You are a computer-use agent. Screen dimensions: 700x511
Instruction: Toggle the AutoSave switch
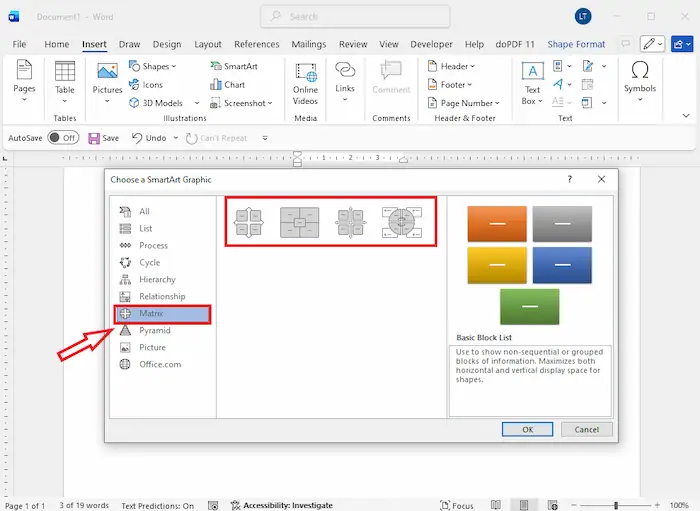pos(63,138)
